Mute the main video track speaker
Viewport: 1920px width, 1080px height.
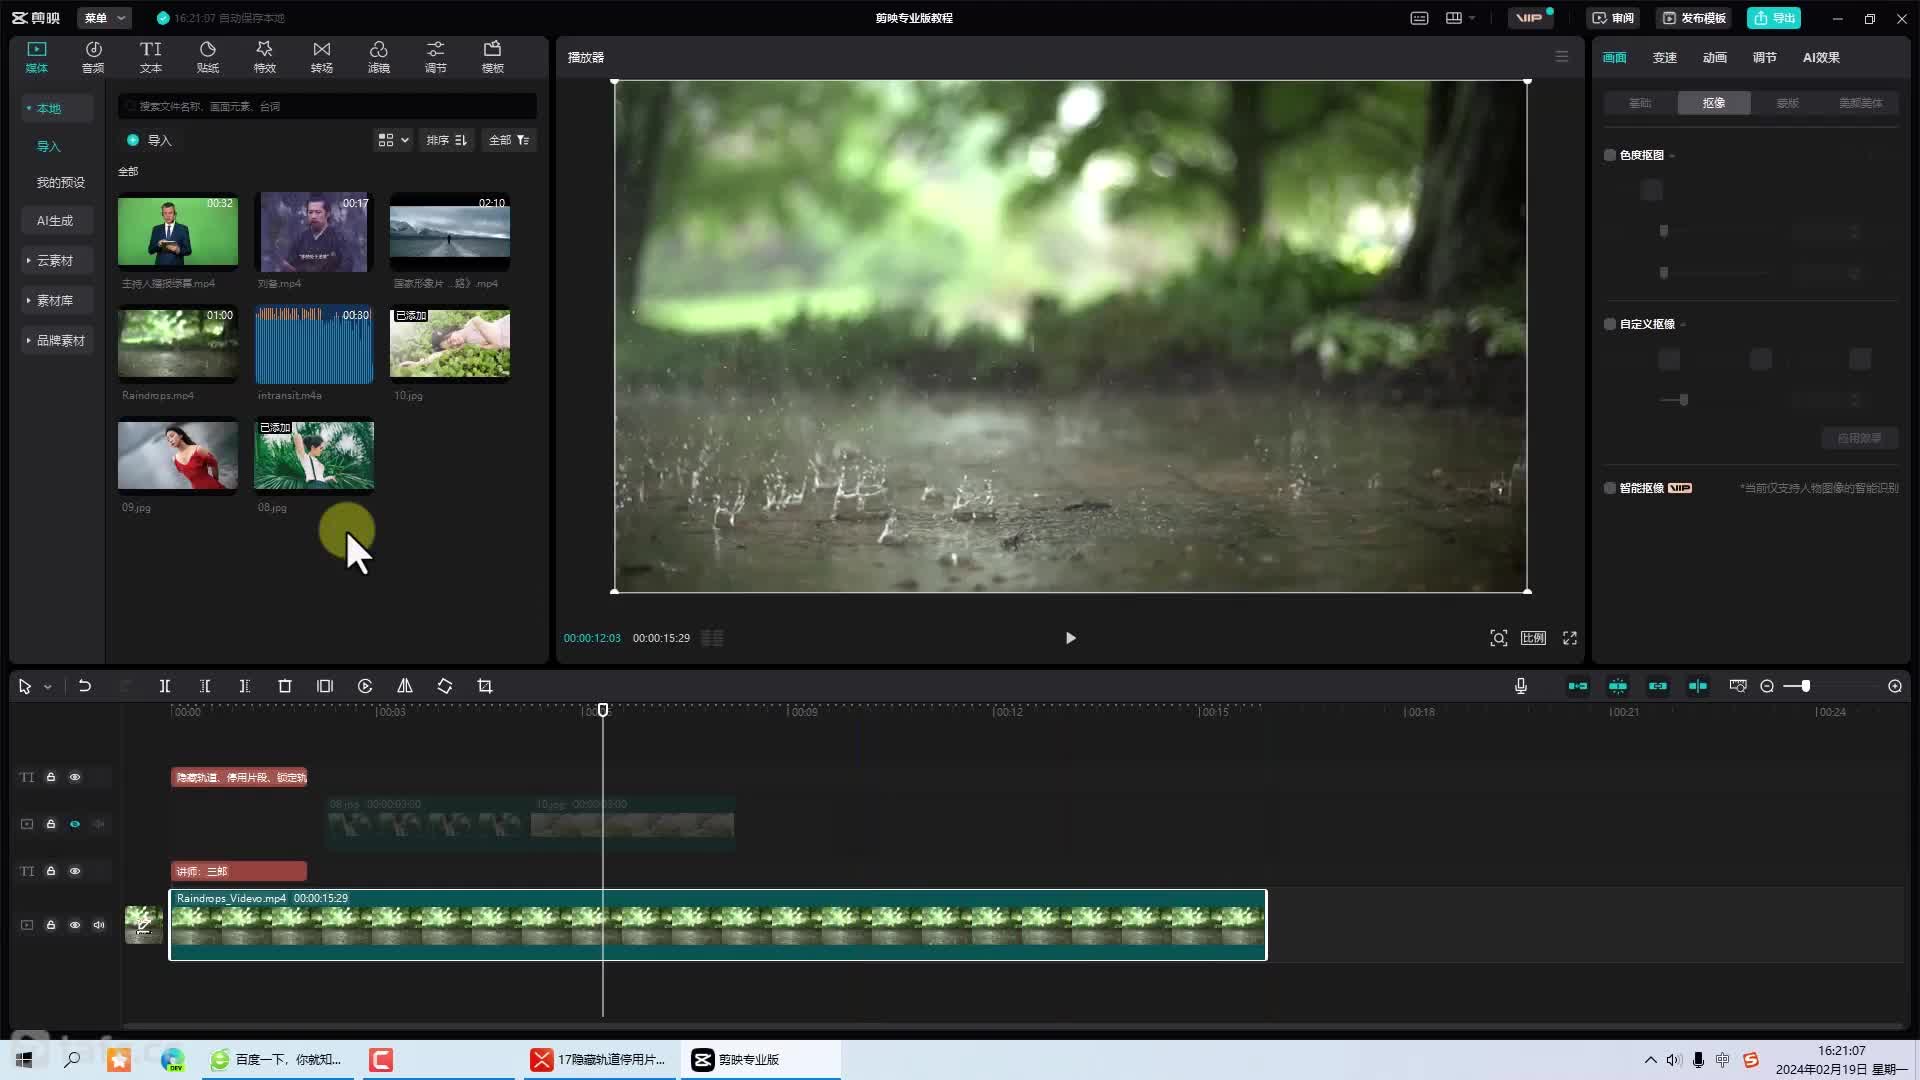tap(99, 925)
